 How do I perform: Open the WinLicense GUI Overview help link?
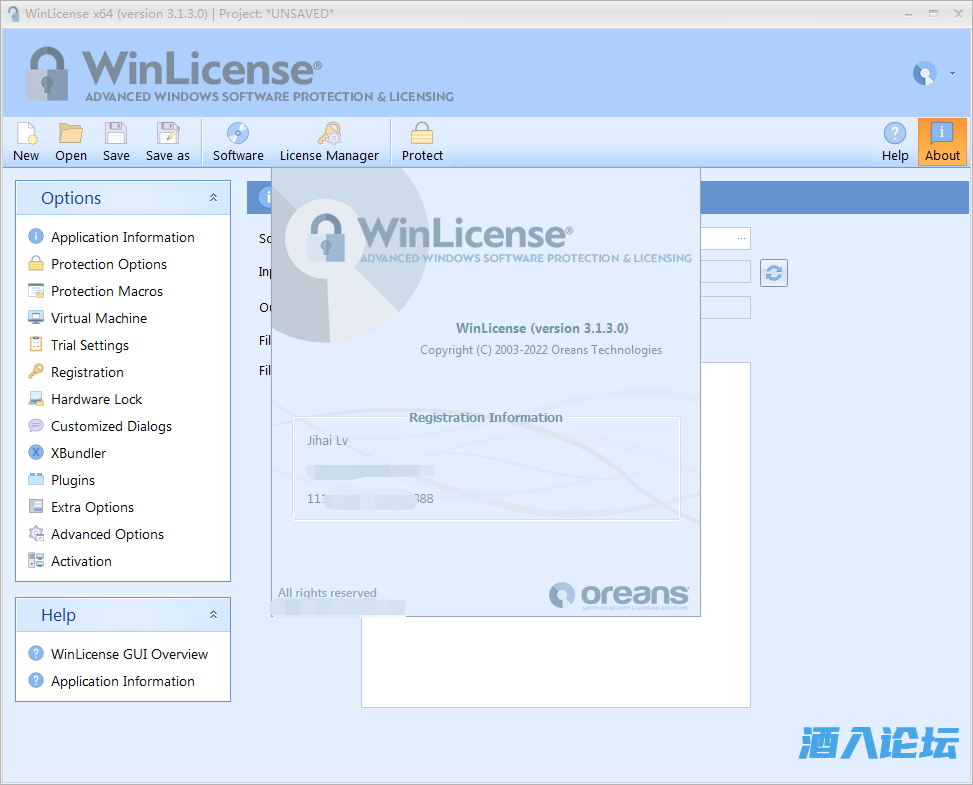[129, 654]
